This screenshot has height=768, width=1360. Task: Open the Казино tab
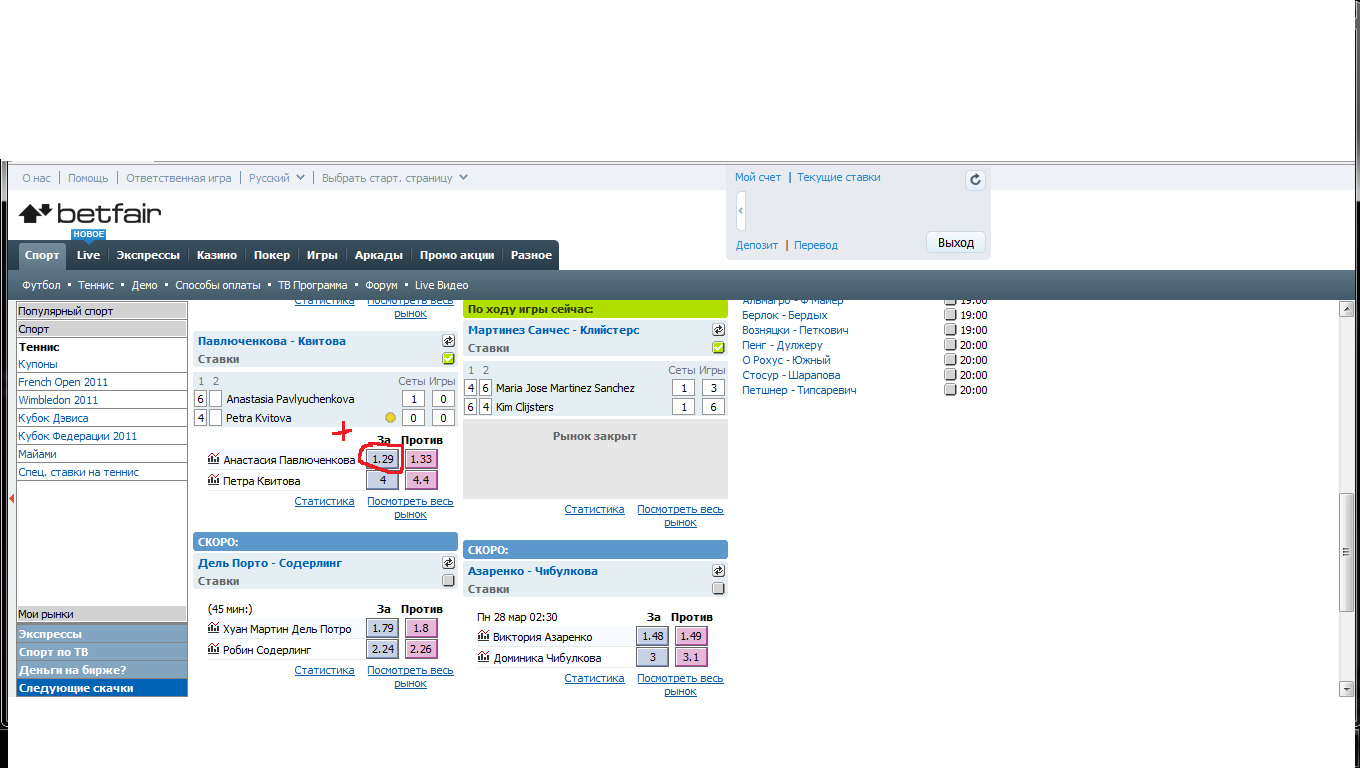(217, 255)
